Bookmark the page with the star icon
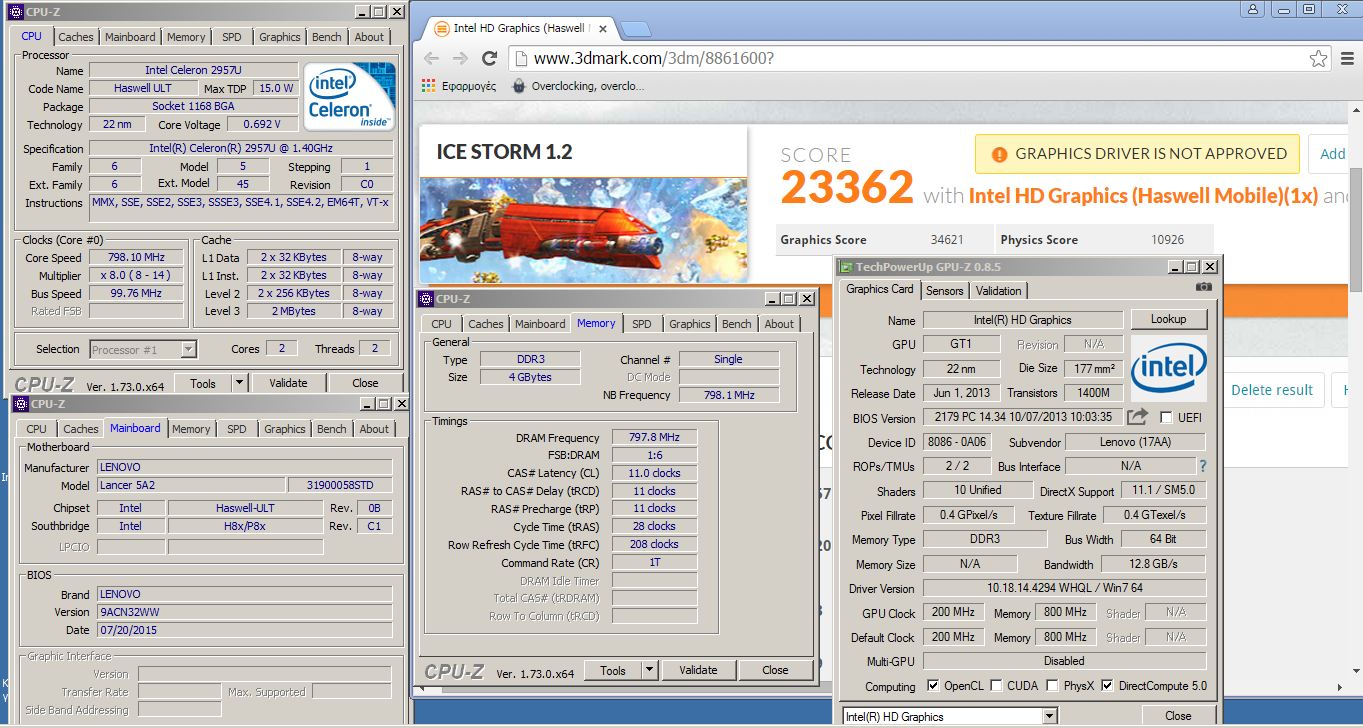Viewport: 1363px width, 728px height. (1319, 58)
